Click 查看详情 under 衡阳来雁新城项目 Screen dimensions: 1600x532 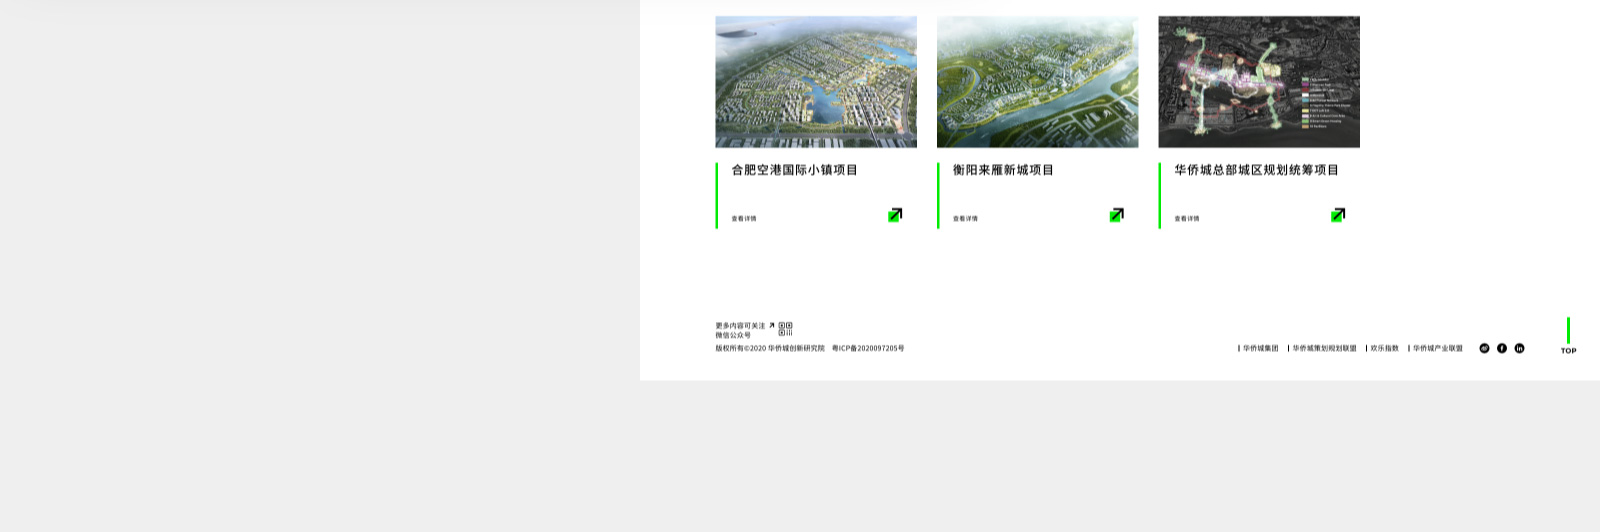(965, 218)
